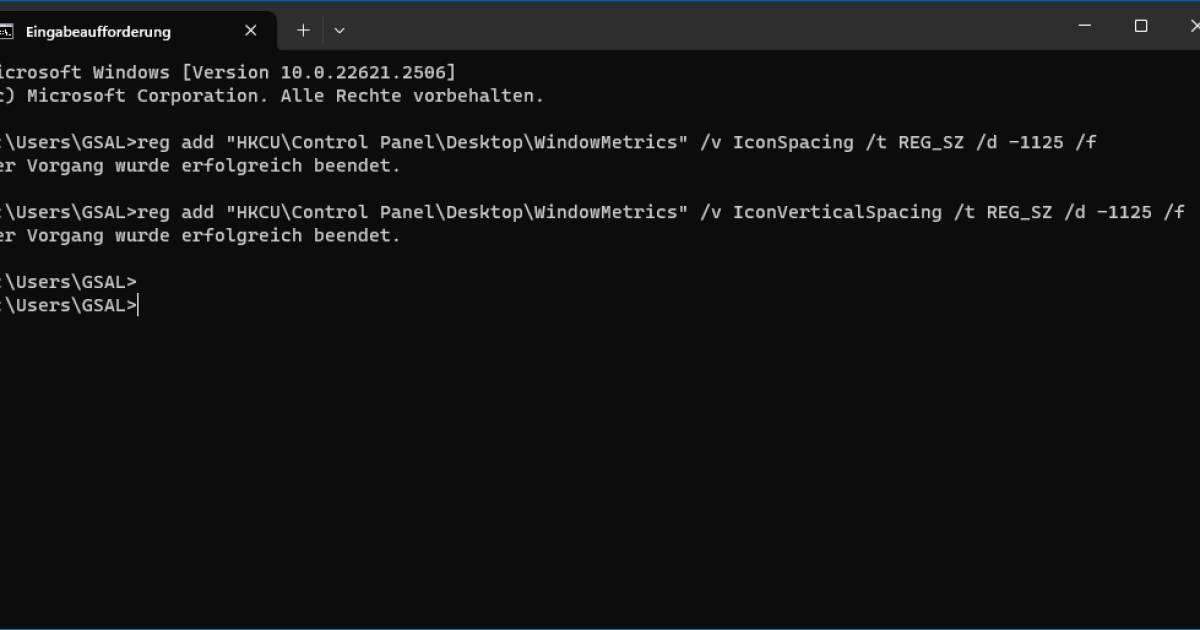Expand the new tab profile dropdown chevron

[x=340, y=31]
